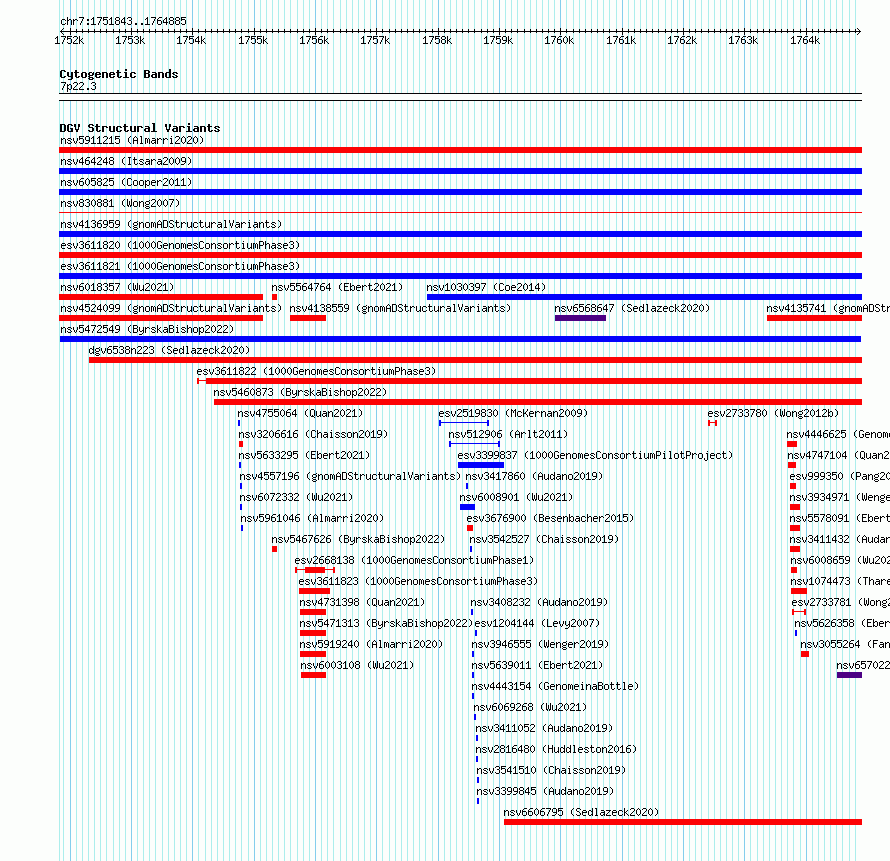Click the blue bar of nsv1030397 (Coe2014)
The width and height of the screenshot is (890, 861).
click(x=644, y=297)
